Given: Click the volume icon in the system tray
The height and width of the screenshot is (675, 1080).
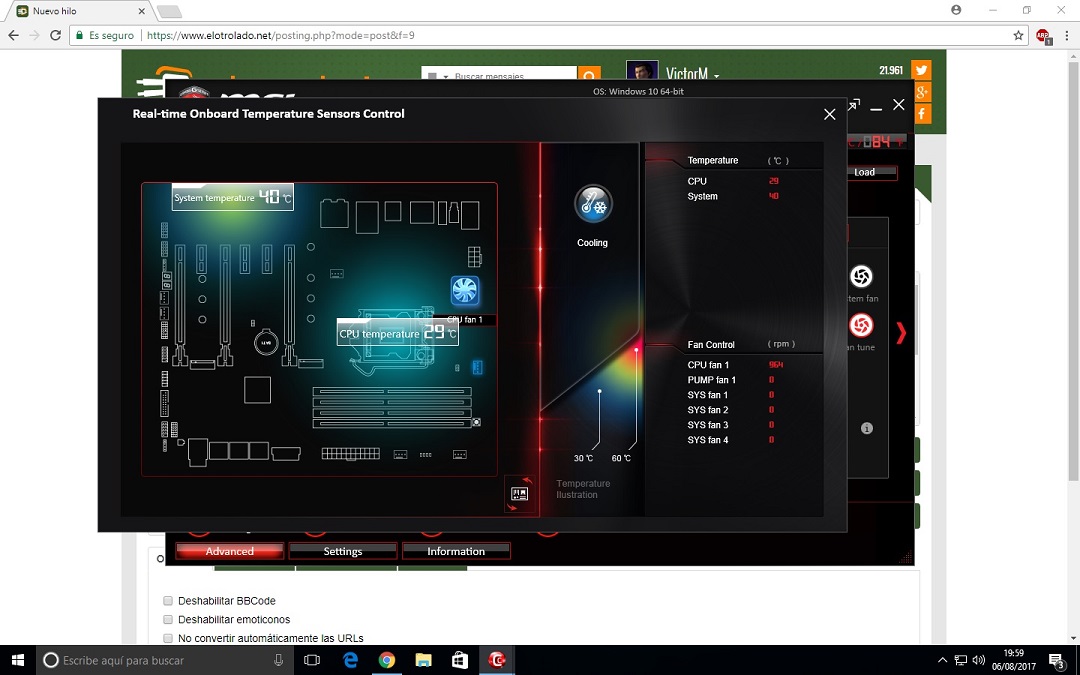Looking at the screenshot, I should 978,660.
